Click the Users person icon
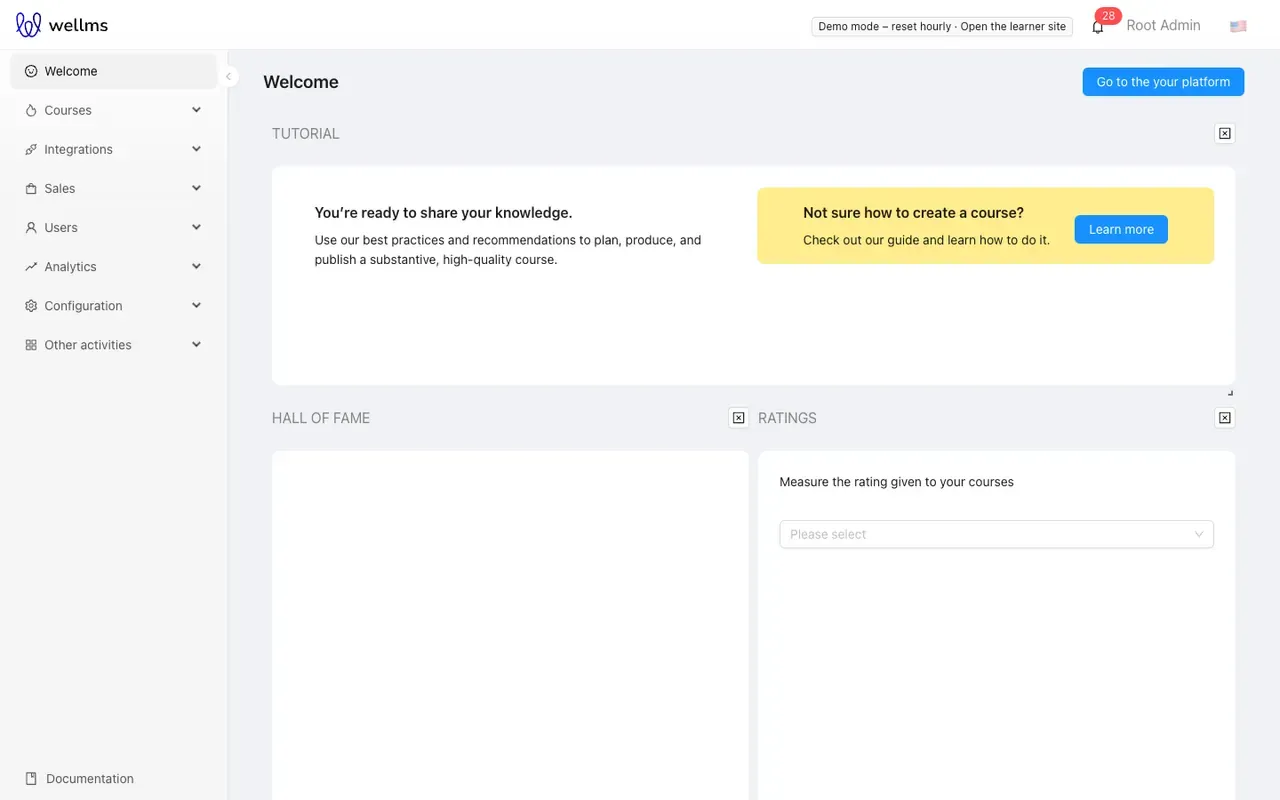1280x800 pixels. tap(31, 228)
